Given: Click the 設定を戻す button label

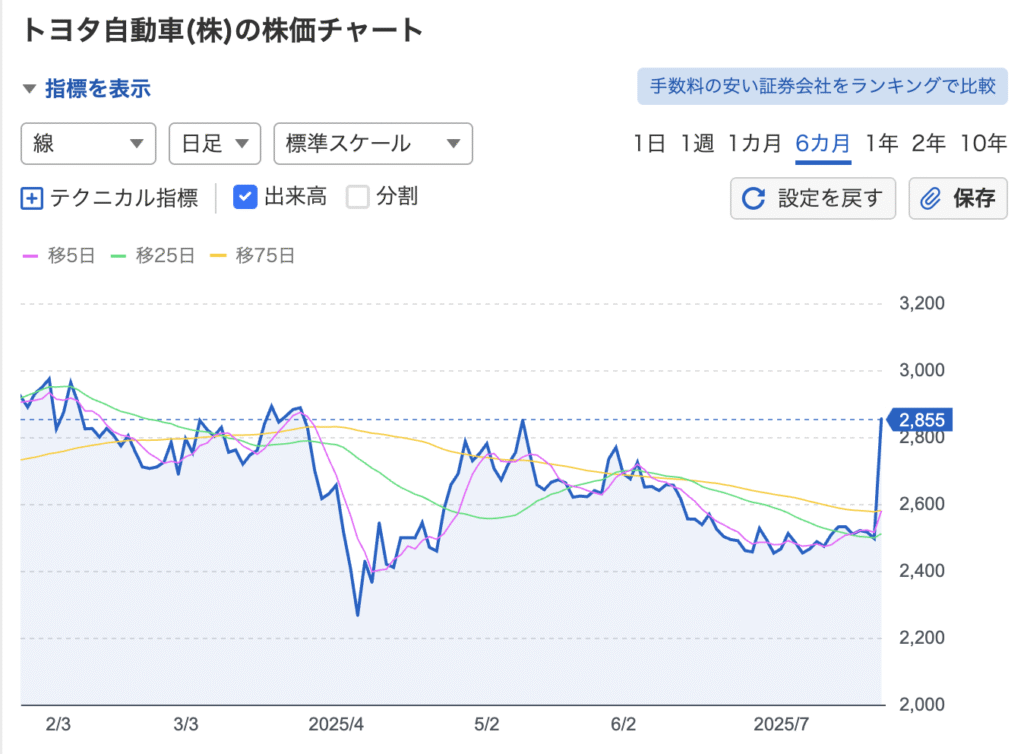Looking at the screenshot, I should click(830, 198).
